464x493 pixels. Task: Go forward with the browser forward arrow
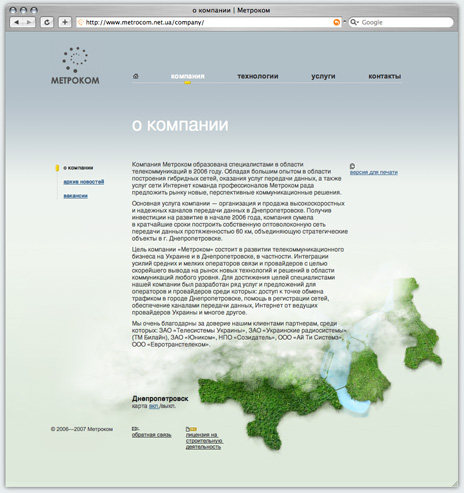point(29,22)
